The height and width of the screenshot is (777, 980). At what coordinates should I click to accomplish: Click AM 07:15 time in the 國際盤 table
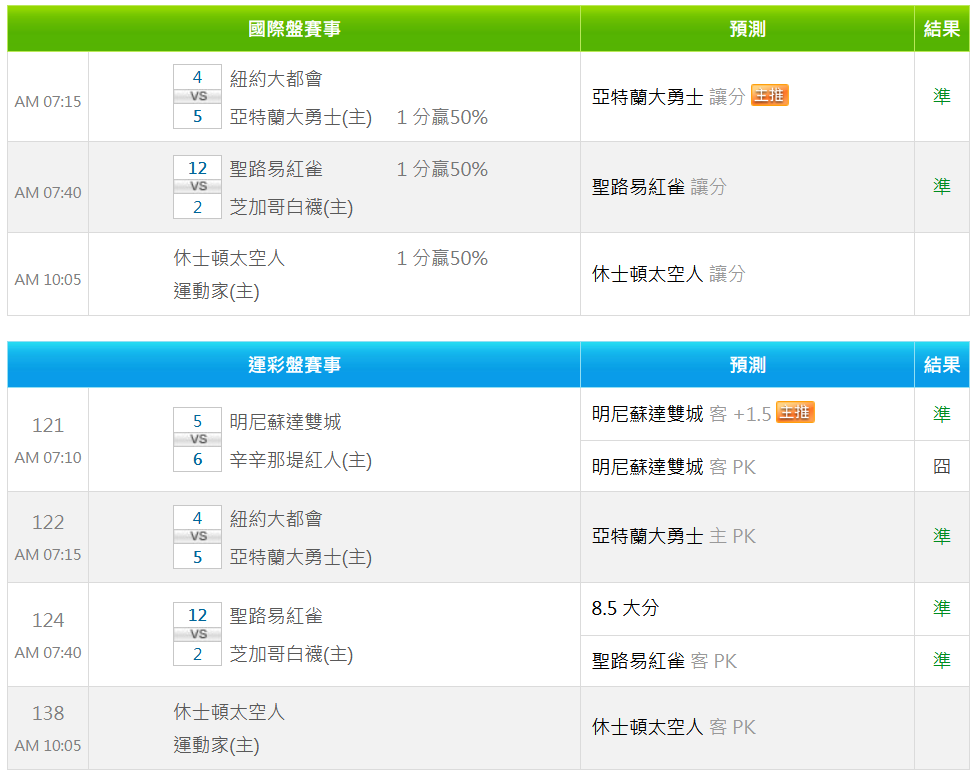[48, 101]
